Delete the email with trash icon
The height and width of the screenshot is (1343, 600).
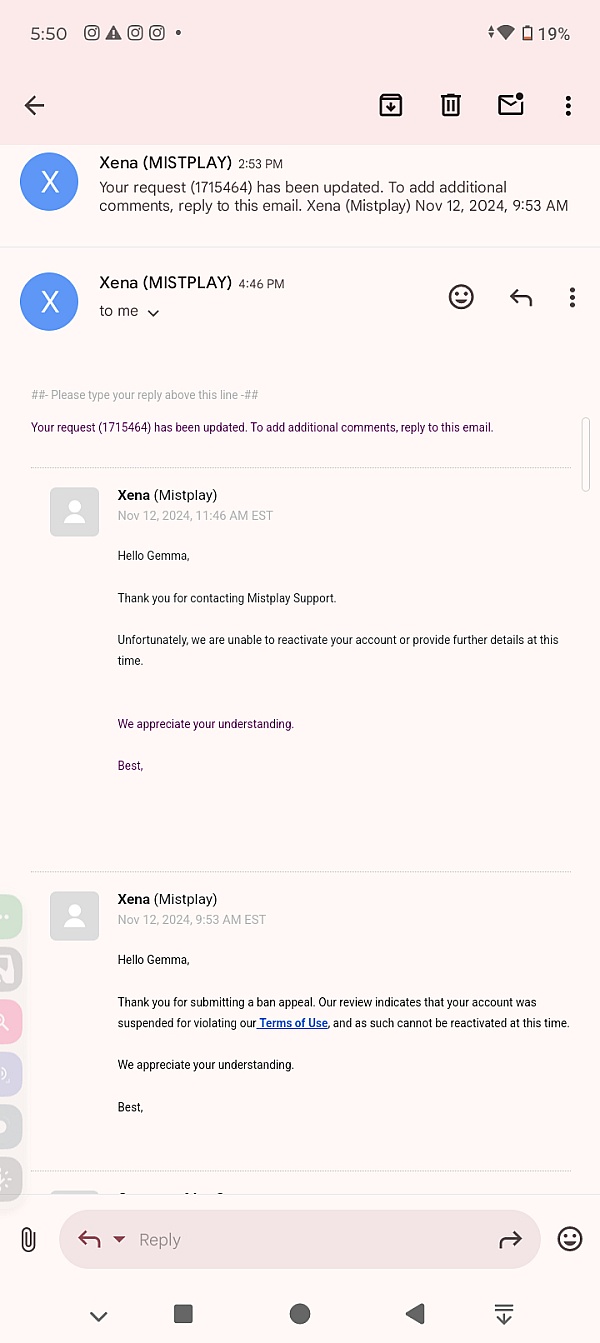451,104
